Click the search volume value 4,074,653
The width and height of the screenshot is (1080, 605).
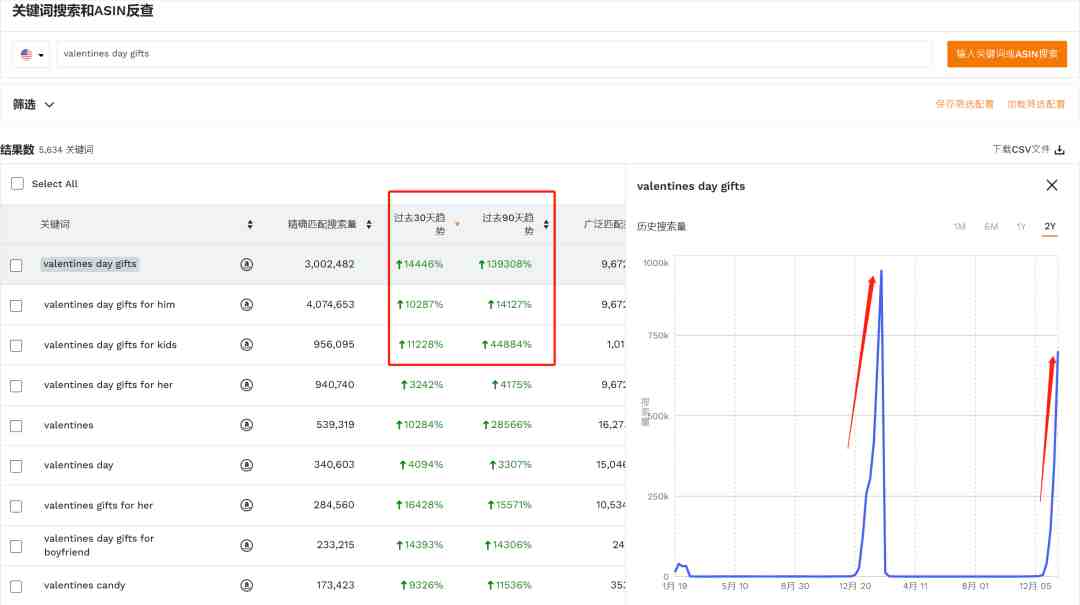tap(330, 305)
